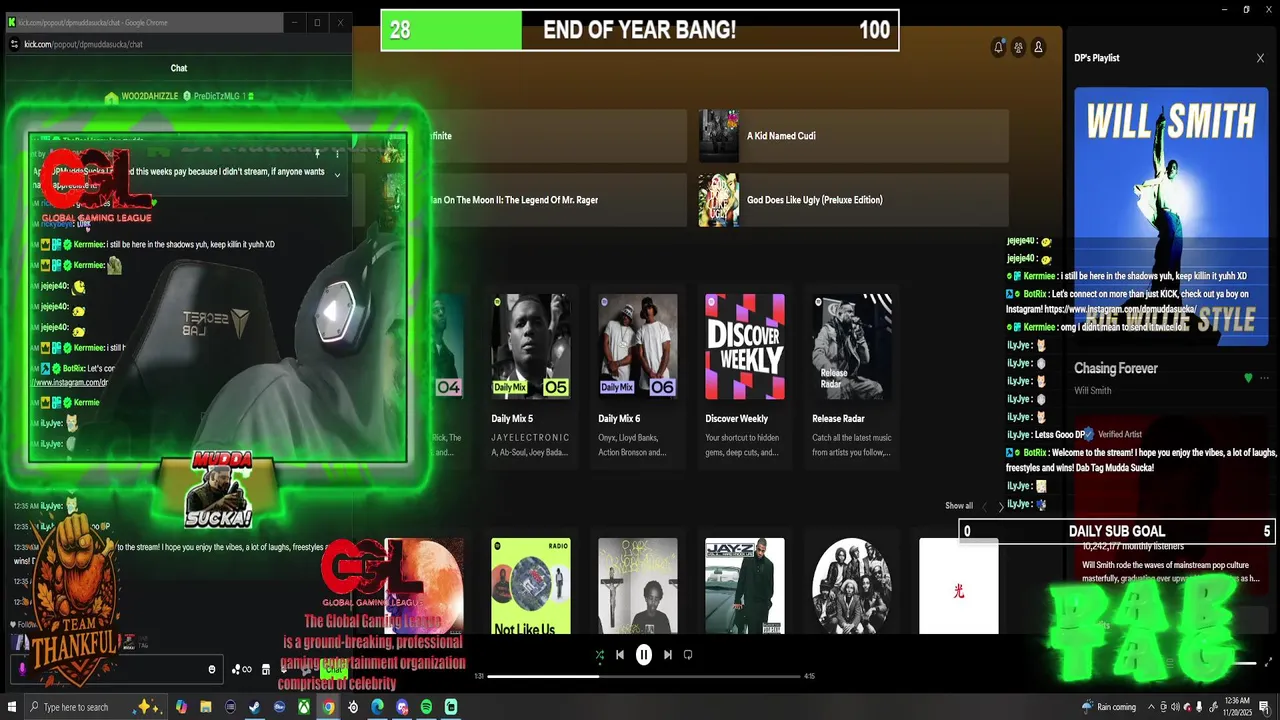The height and width of the screenshot is (720, 1280).
Task: Toggle Spotify shuffle mode
Action: (x=599, y=655)
